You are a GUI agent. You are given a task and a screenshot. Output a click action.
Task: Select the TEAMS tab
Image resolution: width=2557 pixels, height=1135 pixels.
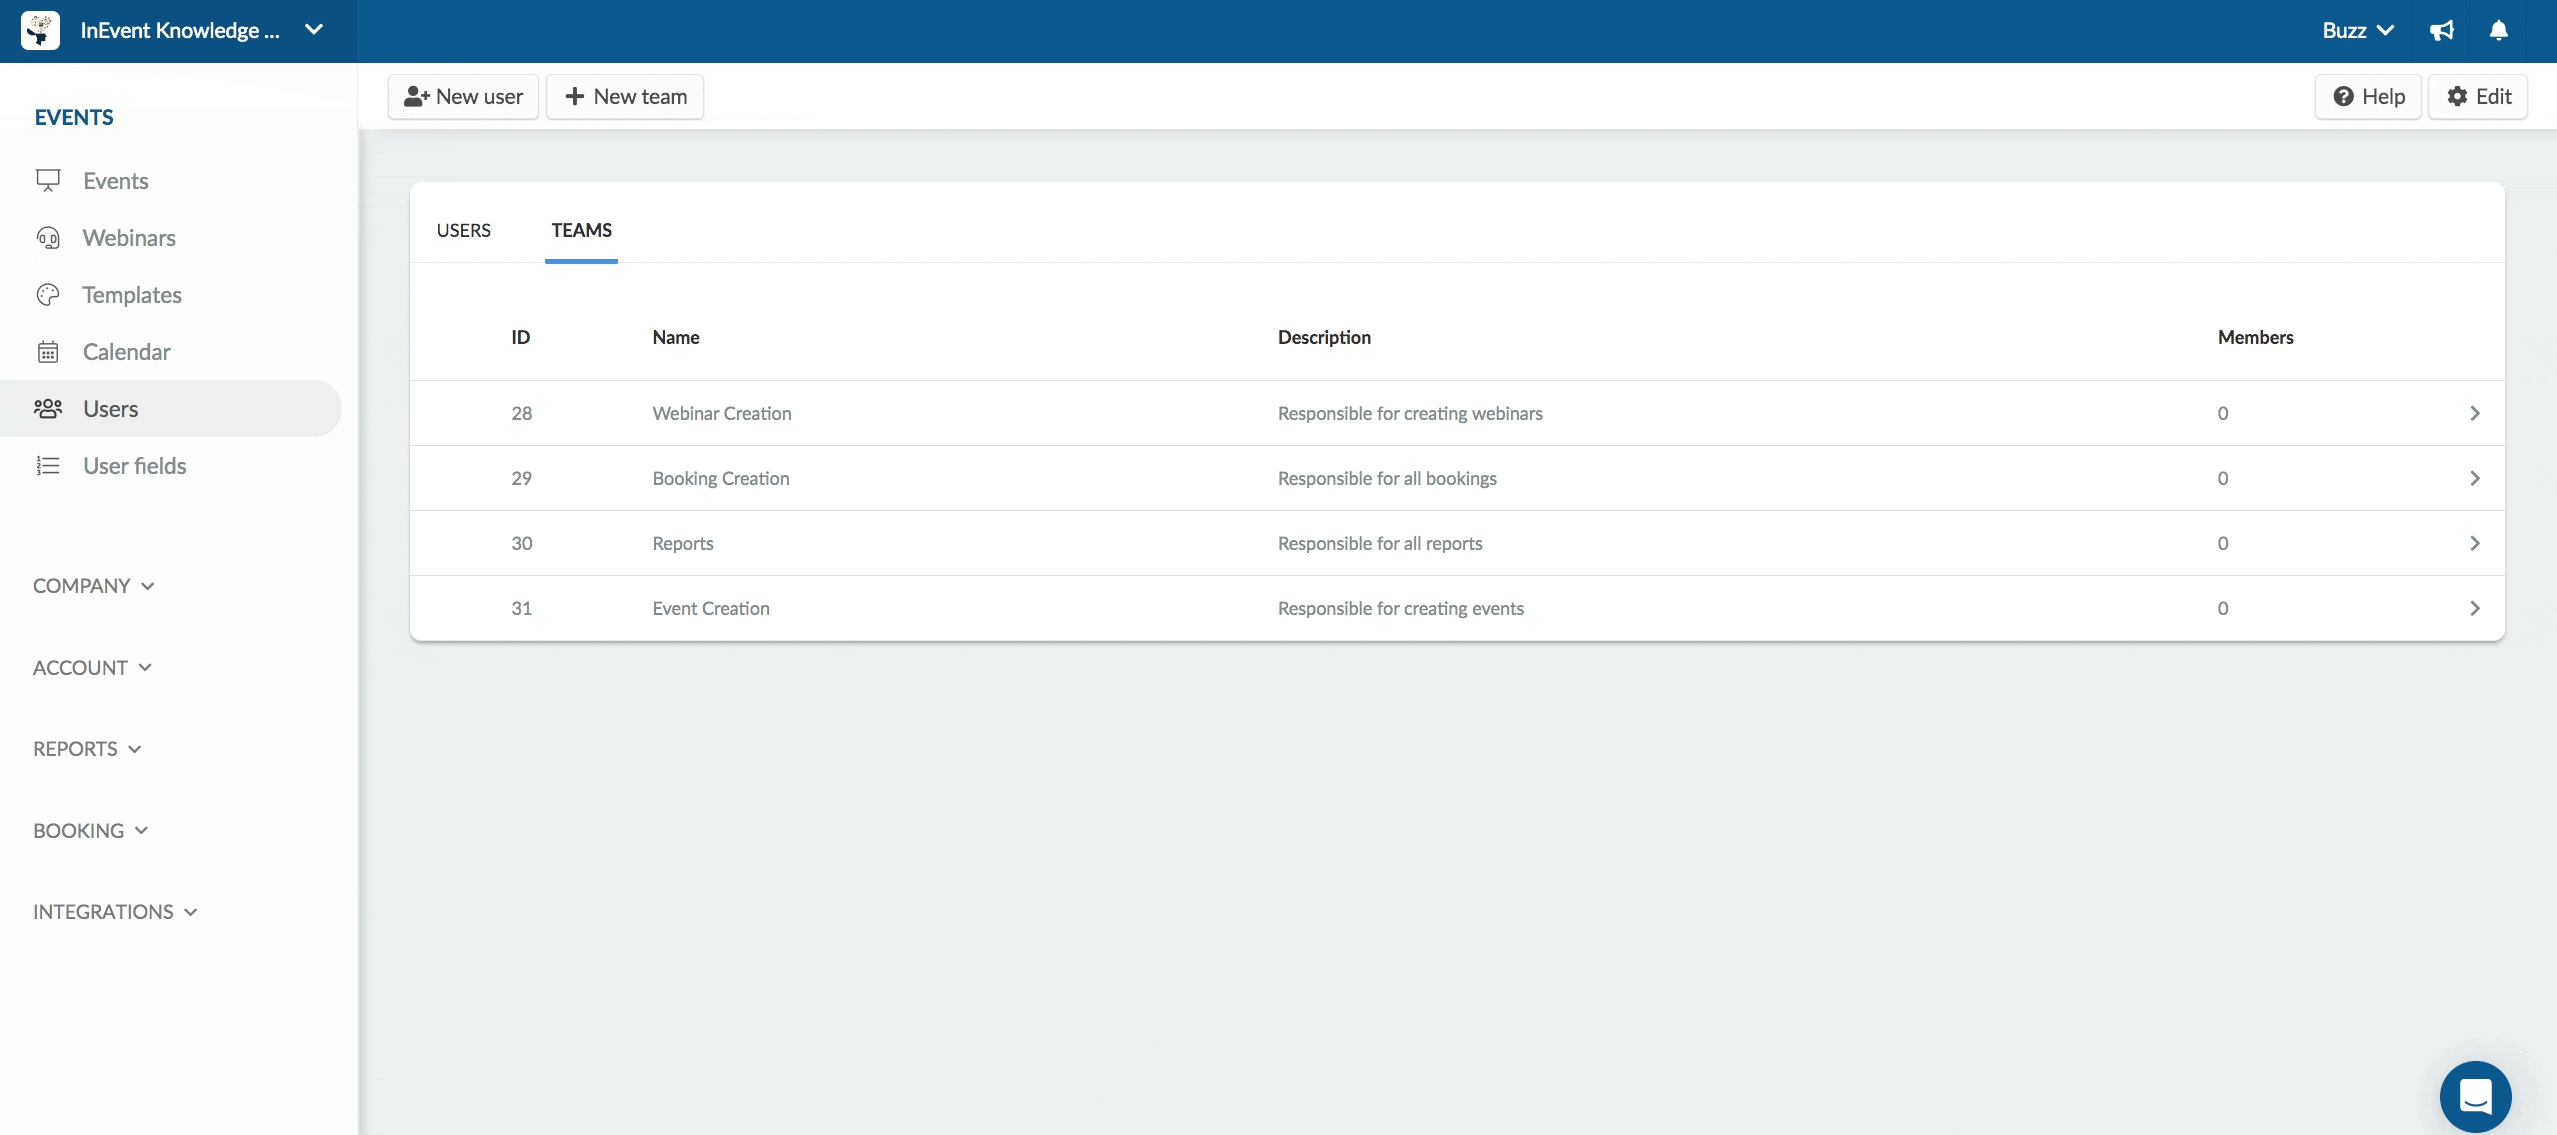[581, 230]
